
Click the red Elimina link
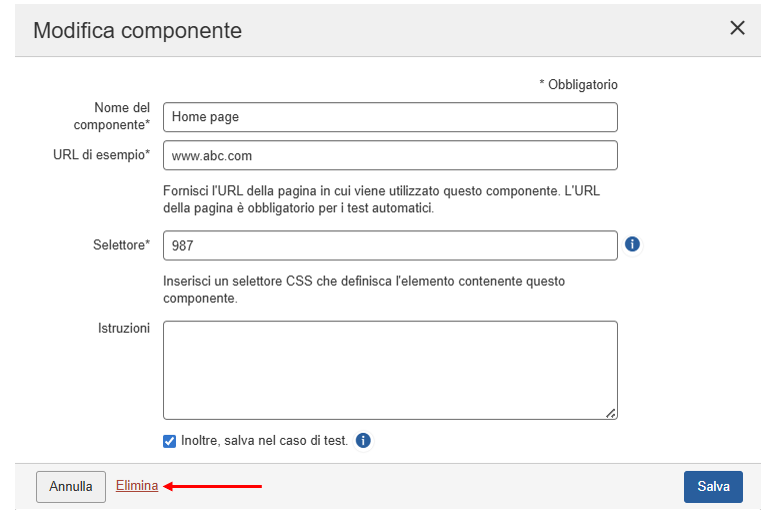pos(137,486)
